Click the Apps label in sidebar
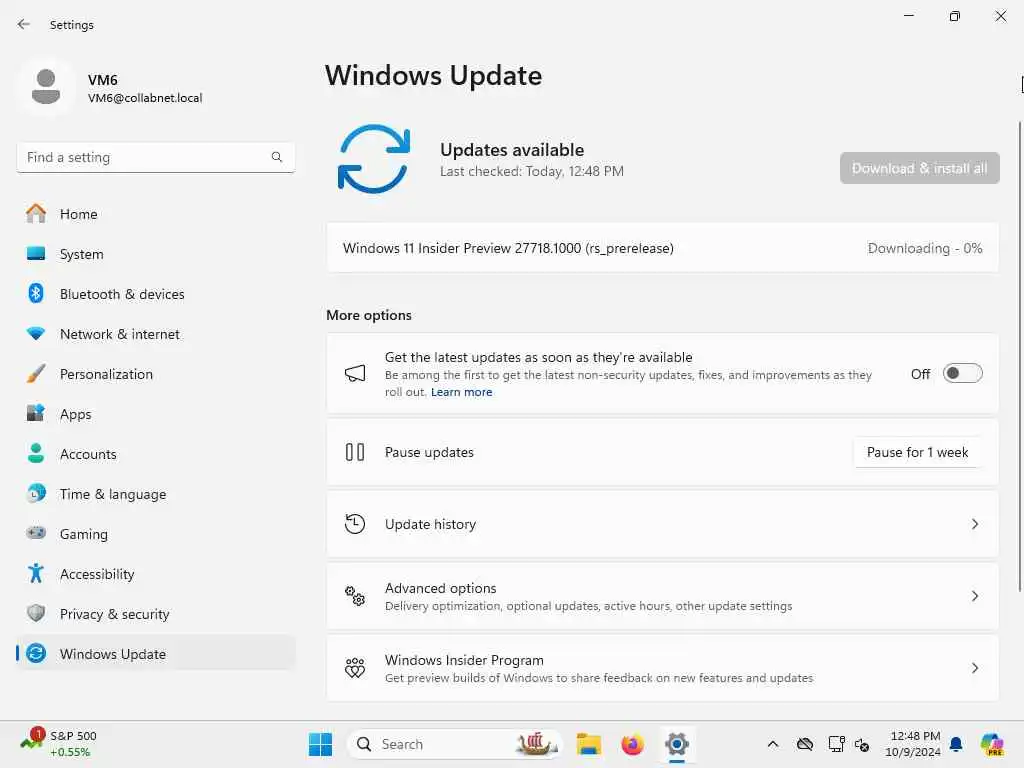The height and width of the screenshot is (768, 1024). click(x=76, y=414)
